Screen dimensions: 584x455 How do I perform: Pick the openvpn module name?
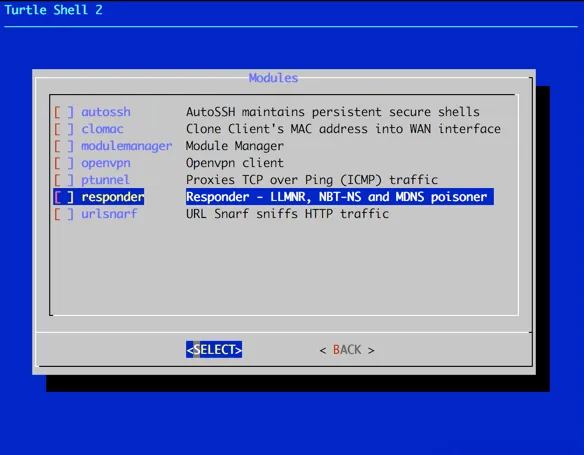click(x=106, y=163)
